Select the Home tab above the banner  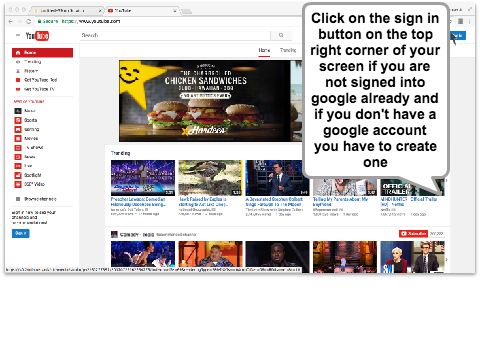[264, 50]
